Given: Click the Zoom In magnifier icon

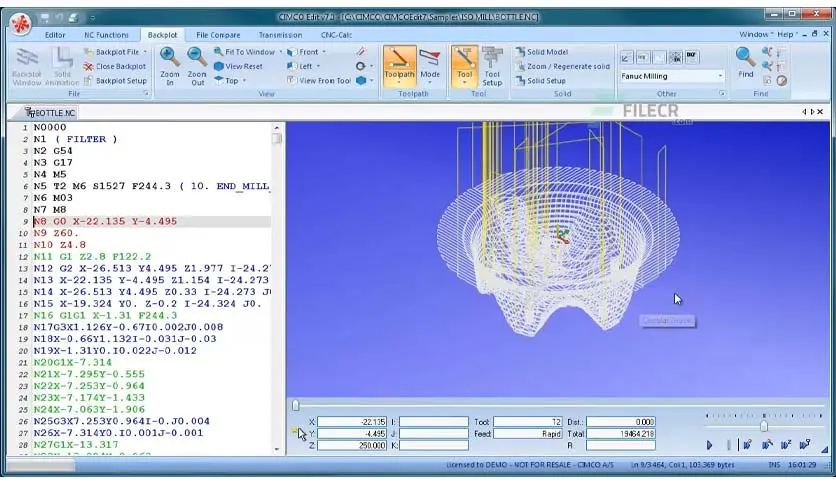Looking at the screenshot, I should coord(169,59).
